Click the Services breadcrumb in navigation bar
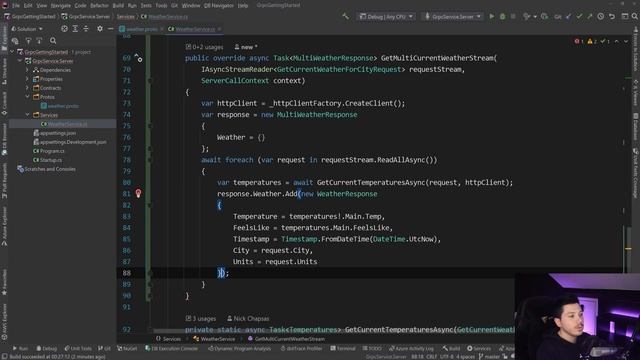 126,17
